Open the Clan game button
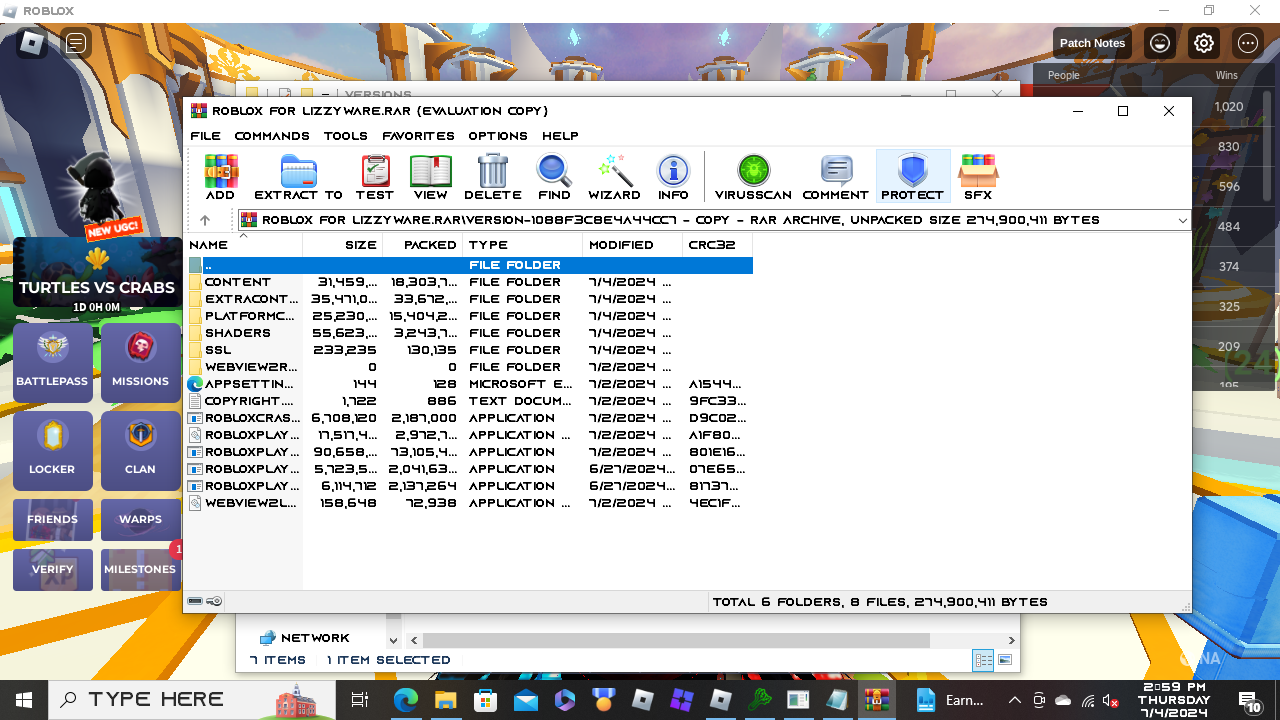The width and height of the screenshot is (1280, 720). (140, 450)
